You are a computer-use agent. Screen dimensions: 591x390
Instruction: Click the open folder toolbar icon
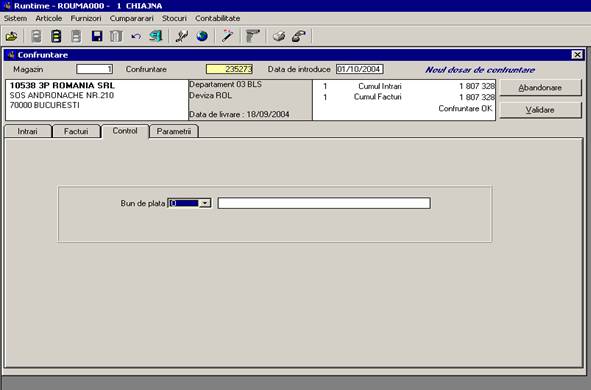(x=11, y=37)
